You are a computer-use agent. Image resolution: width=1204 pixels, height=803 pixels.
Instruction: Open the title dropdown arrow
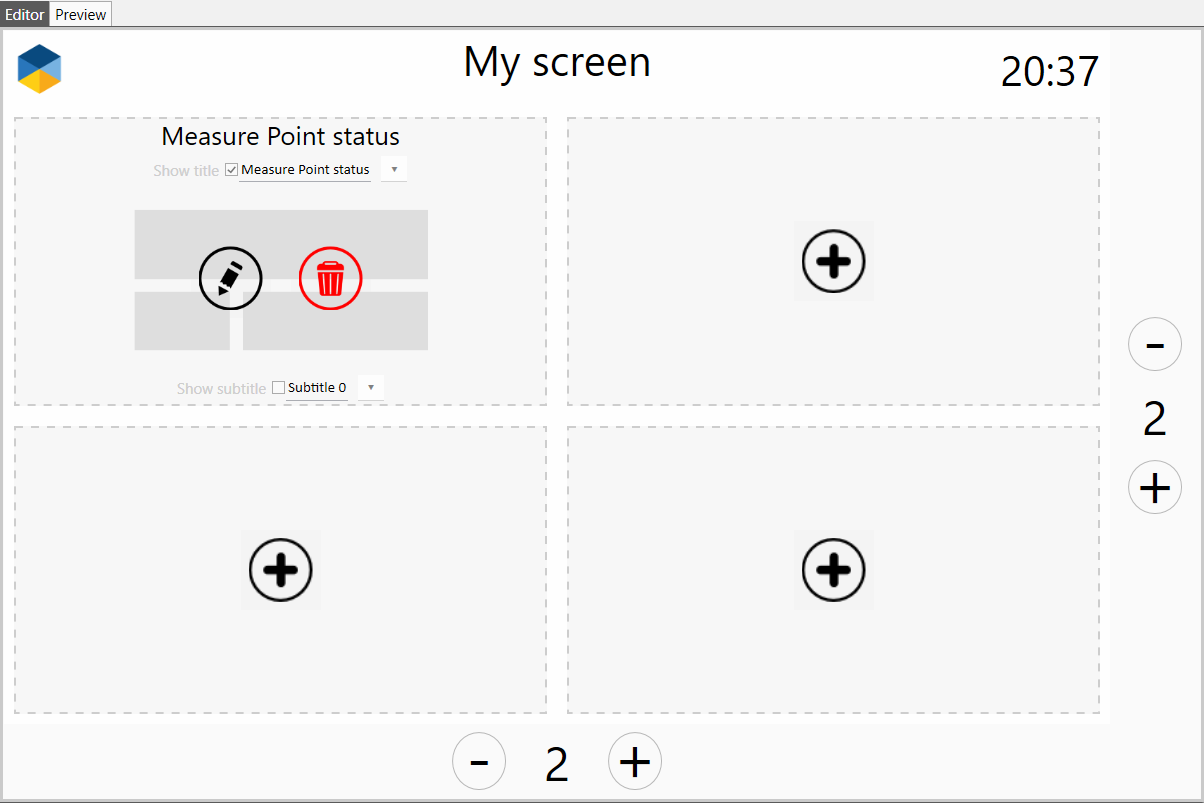coord(394,170)
